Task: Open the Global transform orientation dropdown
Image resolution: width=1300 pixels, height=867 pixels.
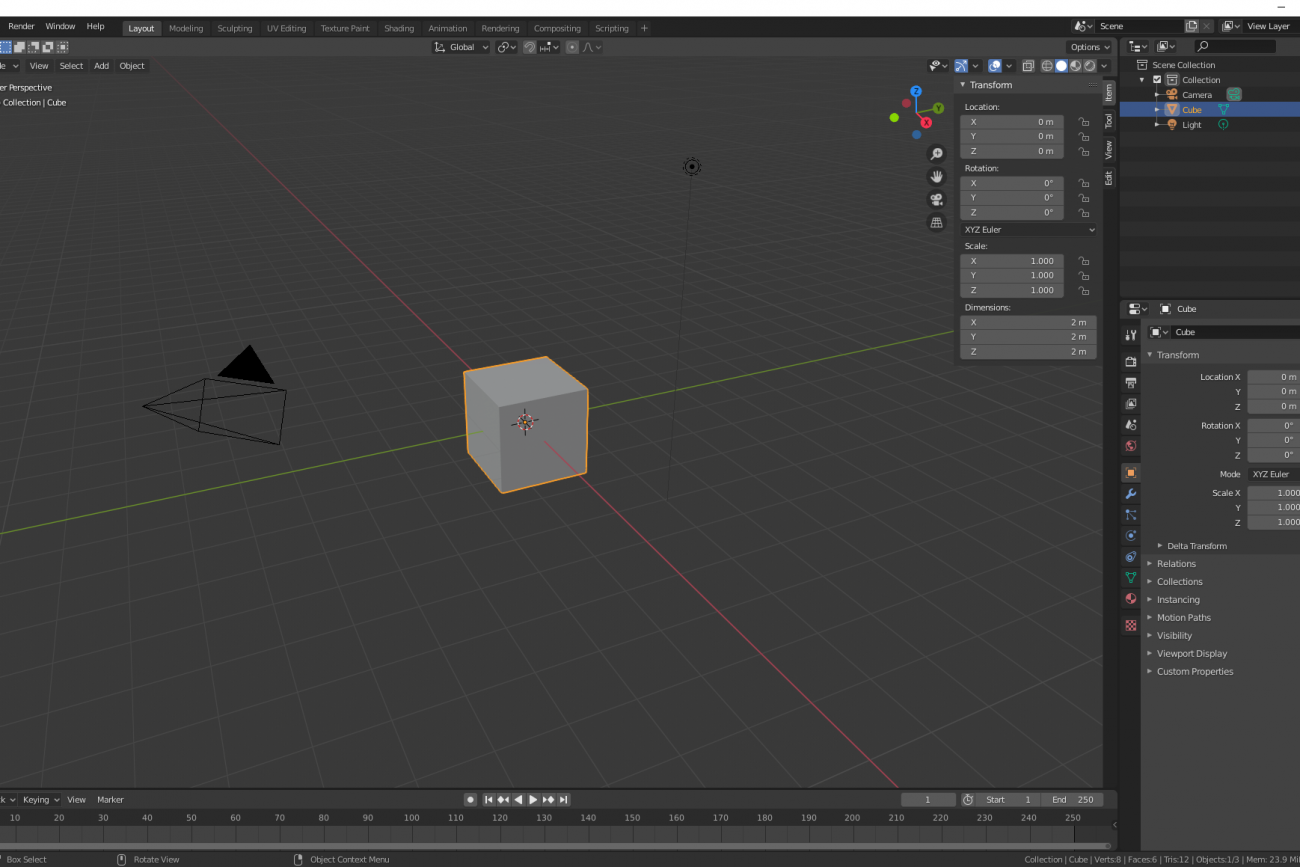Action: (x=462, y=47)
